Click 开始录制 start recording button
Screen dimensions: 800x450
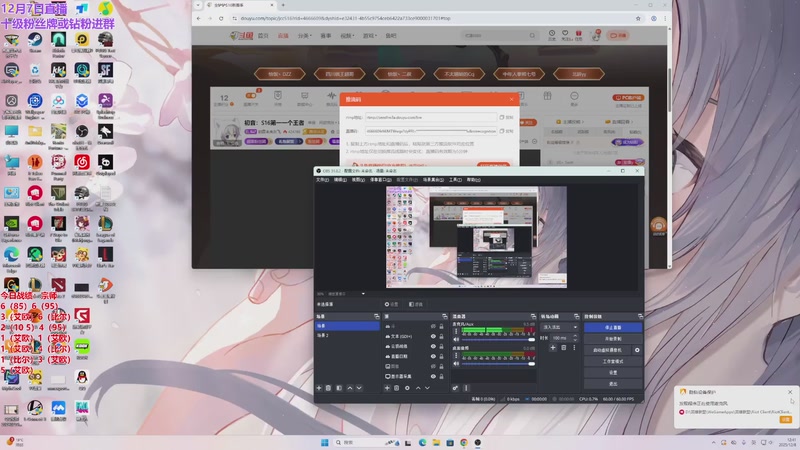pos(613,339)
